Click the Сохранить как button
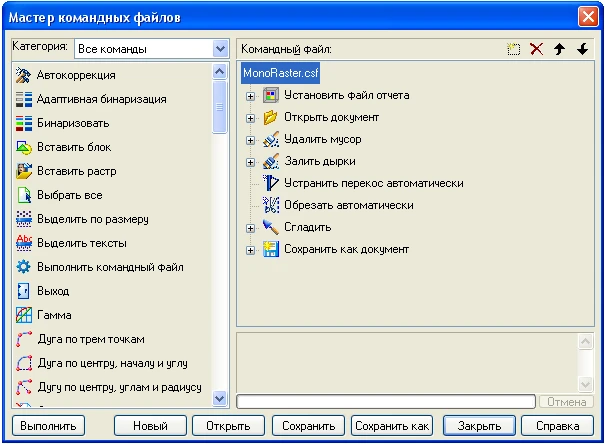 coord(392,426)
